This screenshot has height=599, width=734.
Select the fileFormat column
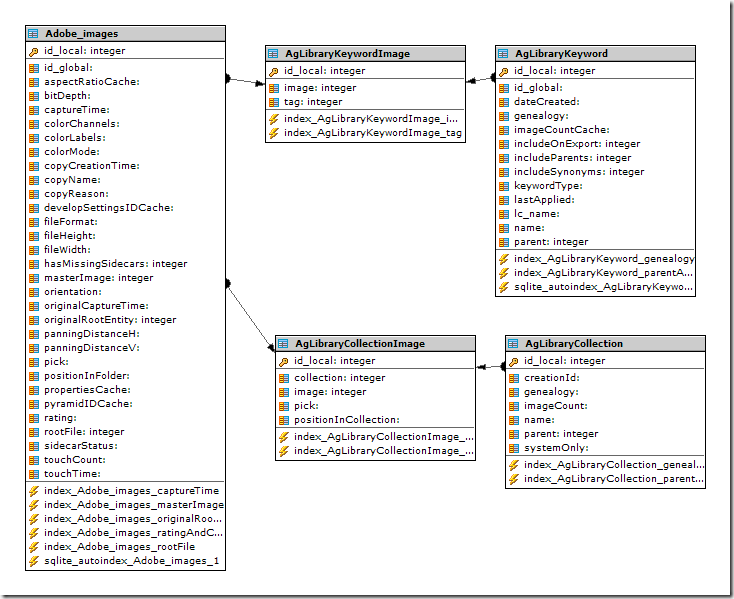[x=71, y=222]
